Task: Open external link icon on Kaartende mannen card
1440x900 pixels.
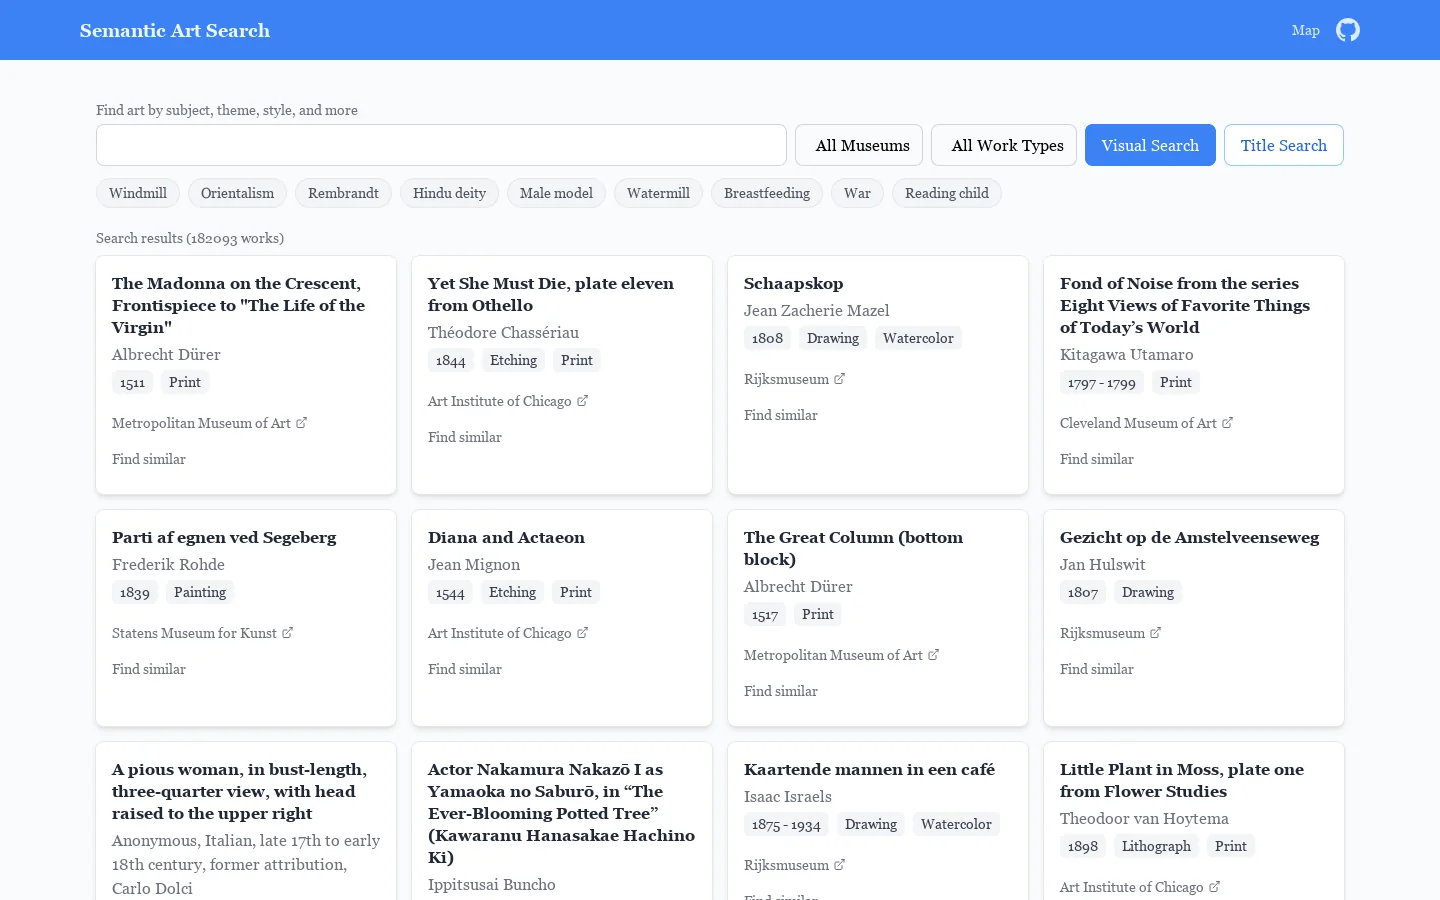Action: (839, 865)
